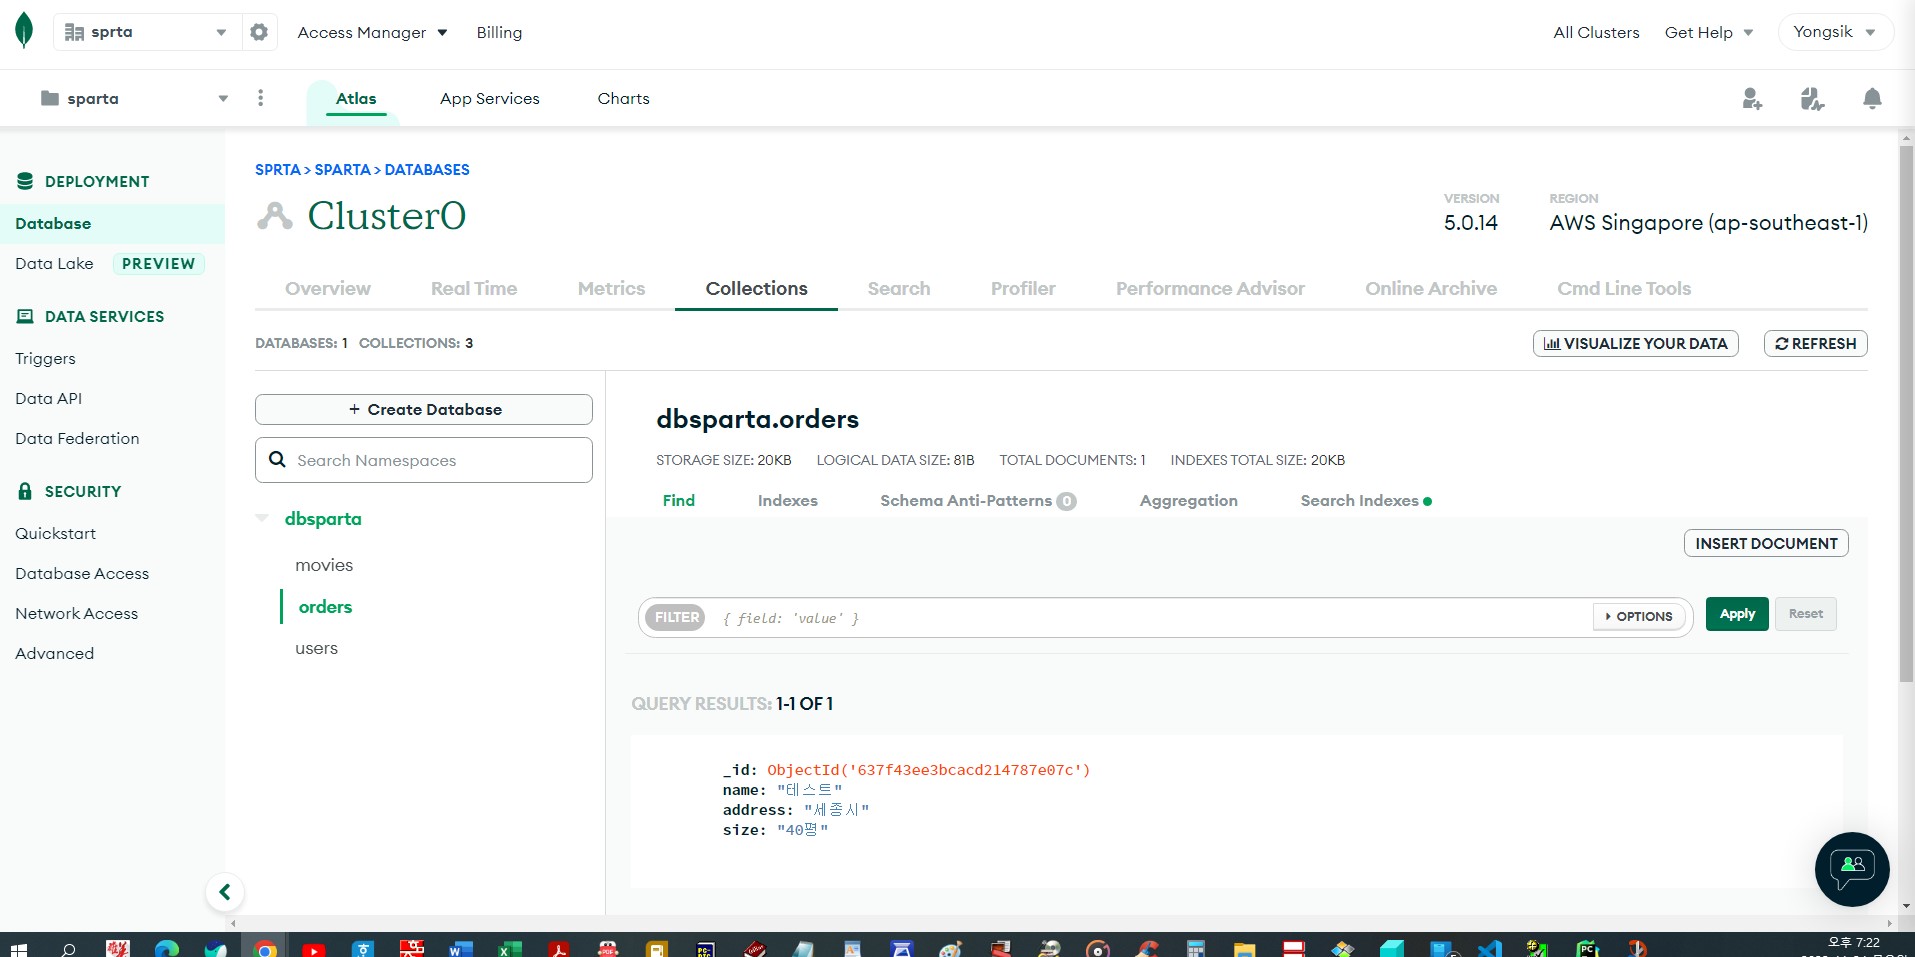Open Visual Studio Code from the taskbar
The image size is (1915, 957).
(1489, 948)
